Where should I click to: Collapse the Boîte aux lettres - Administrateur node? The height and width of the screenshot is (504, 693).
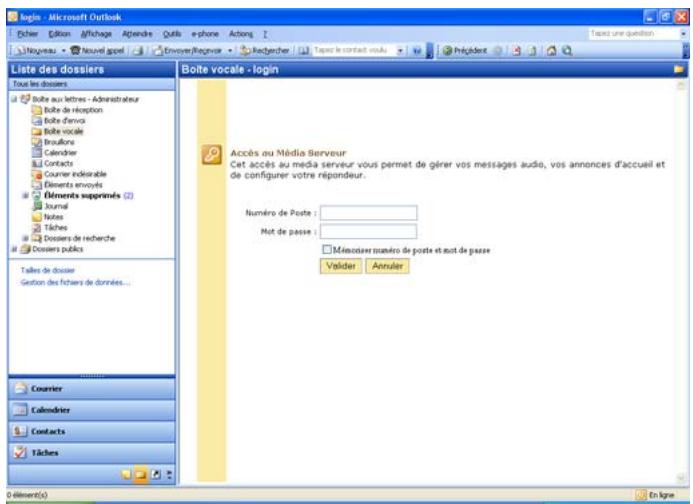point(14,99)
